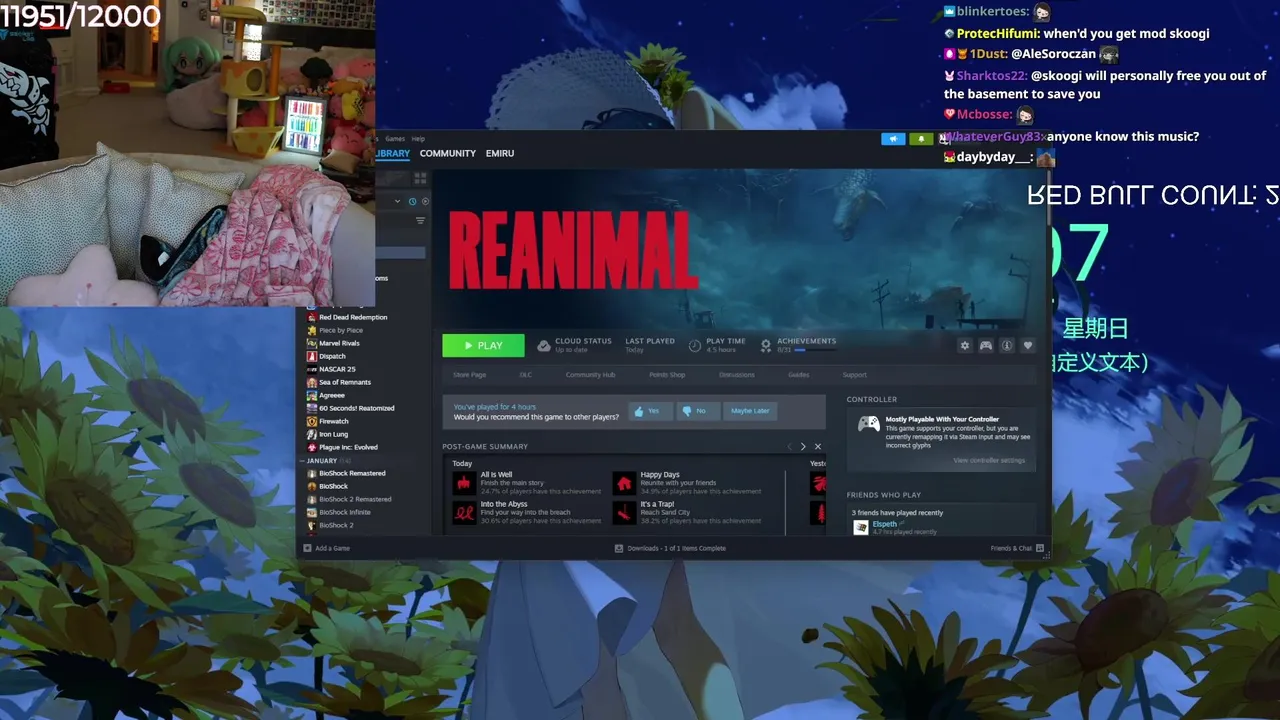Collapse the January game group

click(x=302, y=461)
